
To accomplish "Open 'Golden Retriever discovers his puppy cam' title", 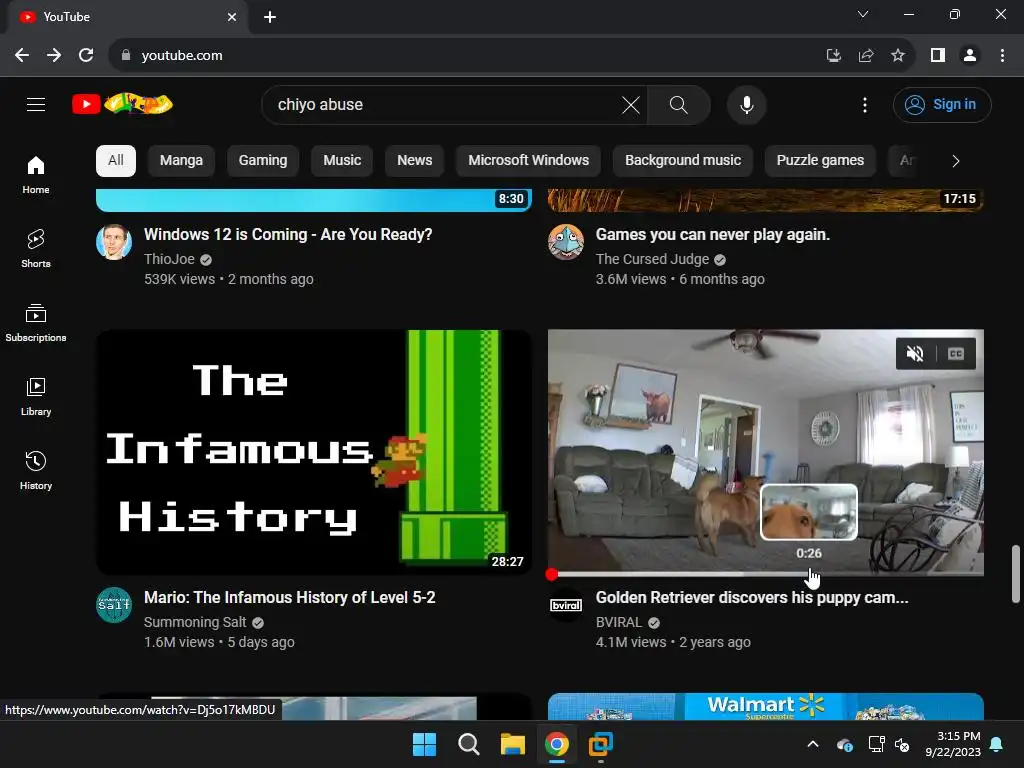I will 752,598.
